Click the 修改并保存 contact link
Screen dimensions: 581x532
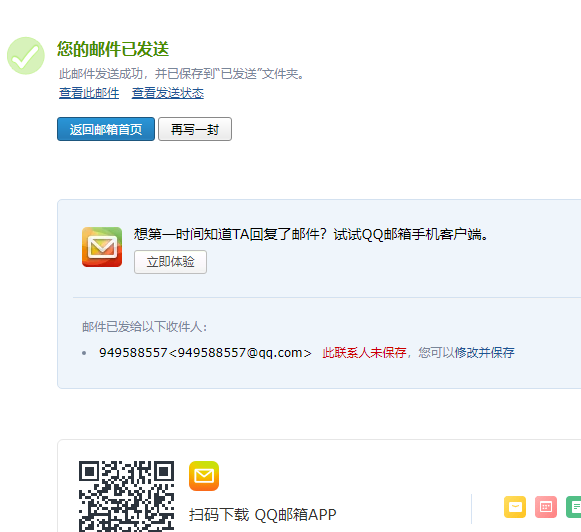click(484, 353)
